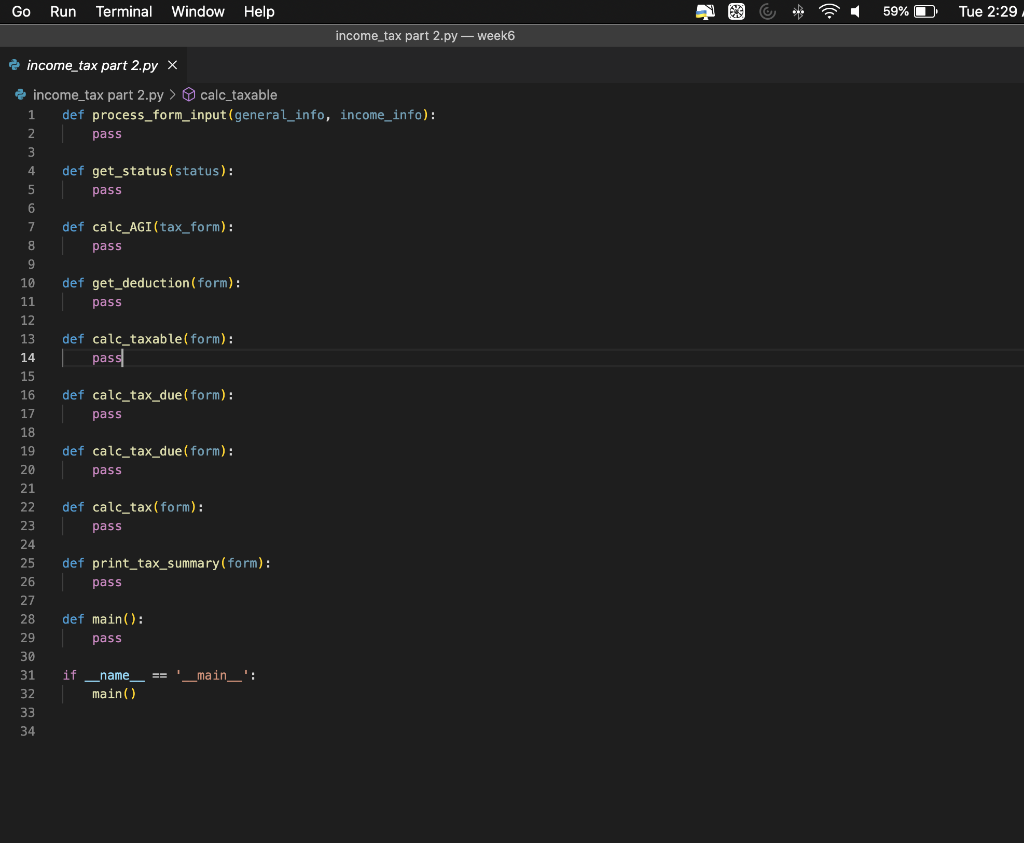Screen dimensions: 1024x843
Task: Click line number 1 in the gutter
Action: [31, 115]
